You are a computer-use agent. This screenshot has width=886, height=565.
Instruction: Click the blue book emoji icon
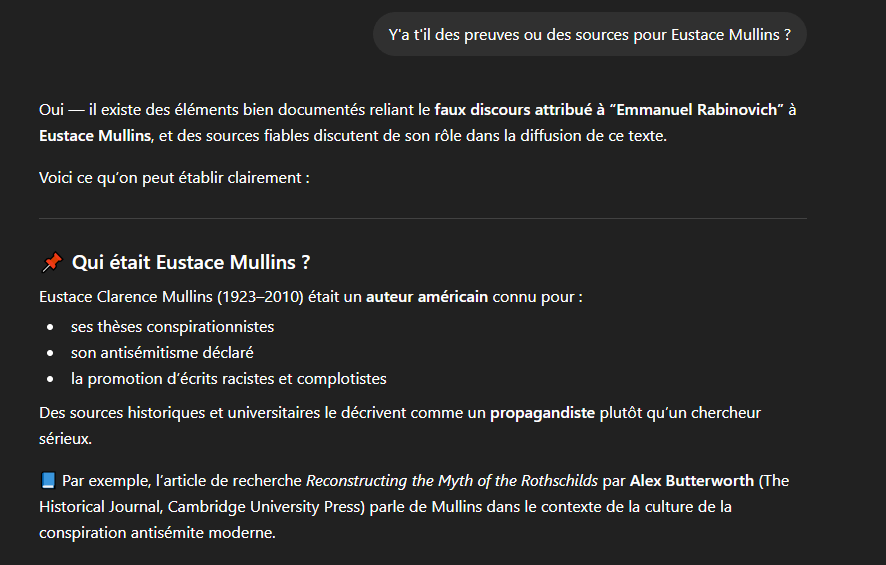(49, 481)
